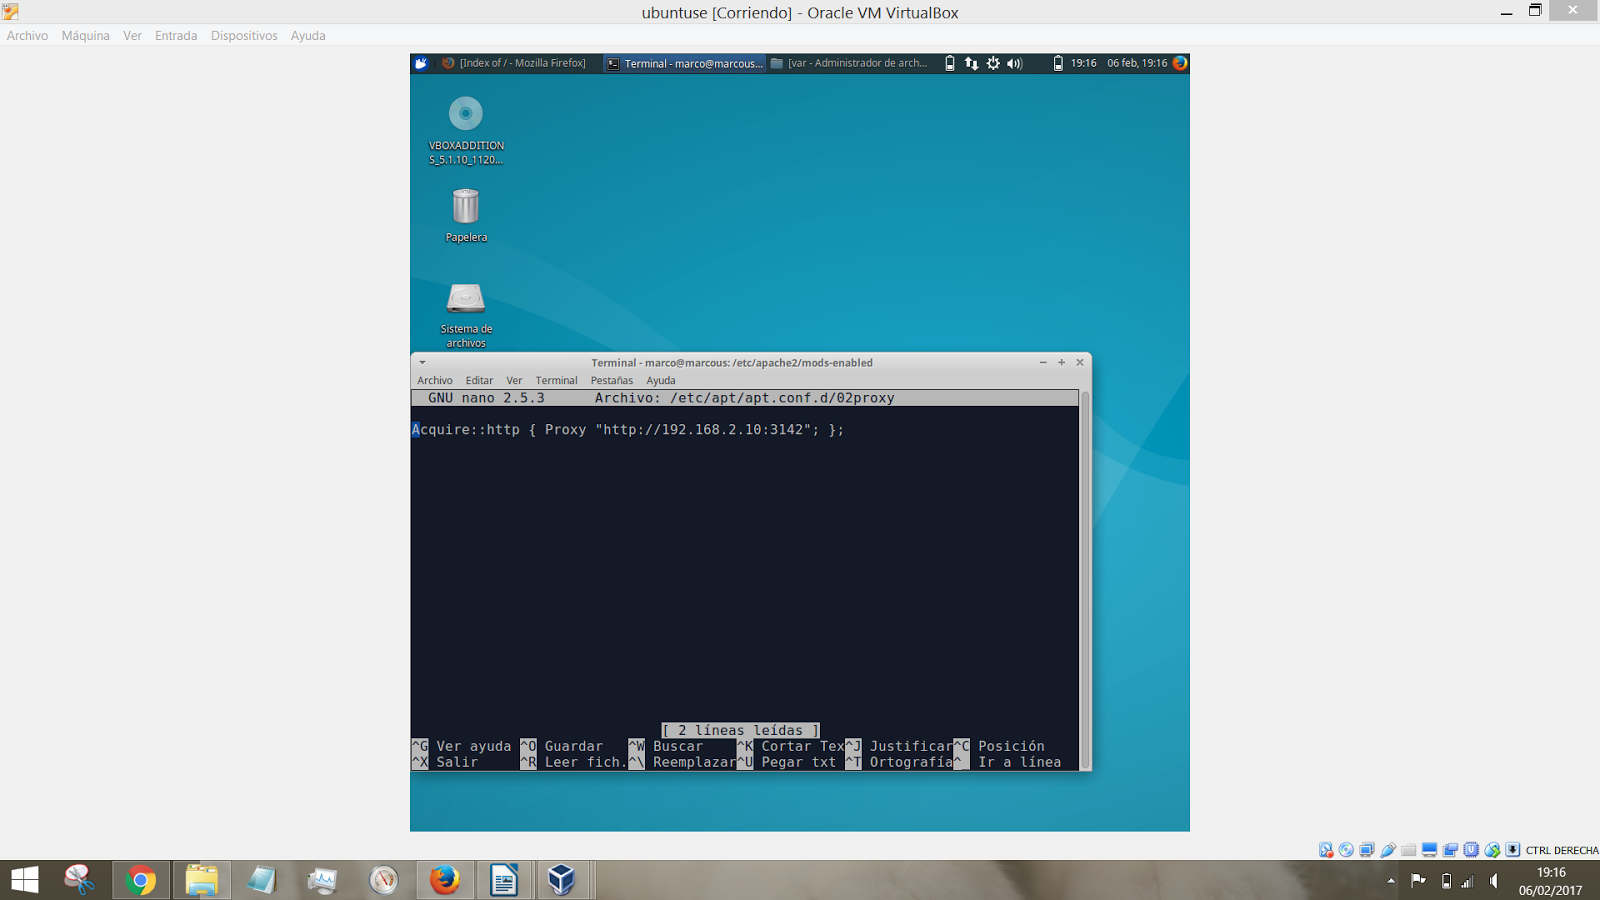Click the VirtualBox CPU virtualization status icon
The height and width of the screenshot is (900, 1600).
1471,850
